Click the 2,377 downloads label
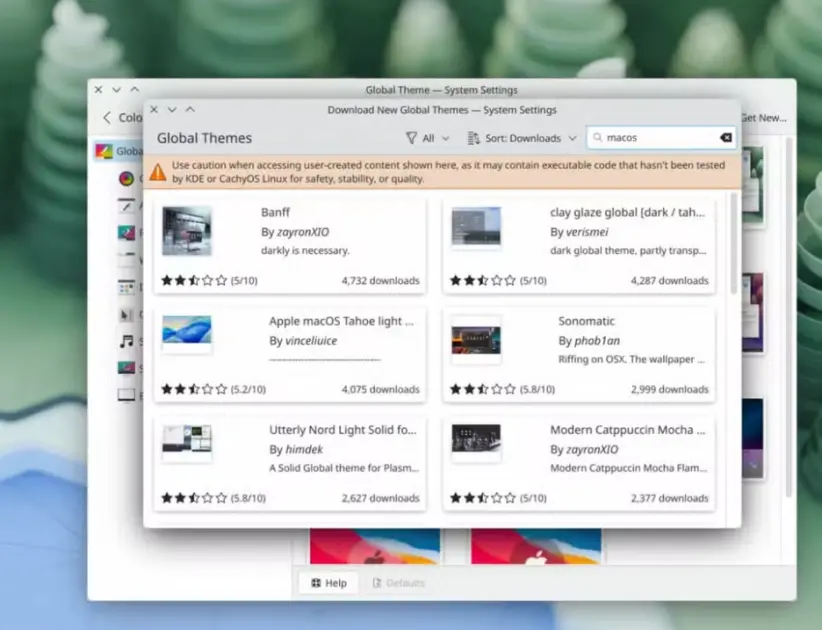 669,498
